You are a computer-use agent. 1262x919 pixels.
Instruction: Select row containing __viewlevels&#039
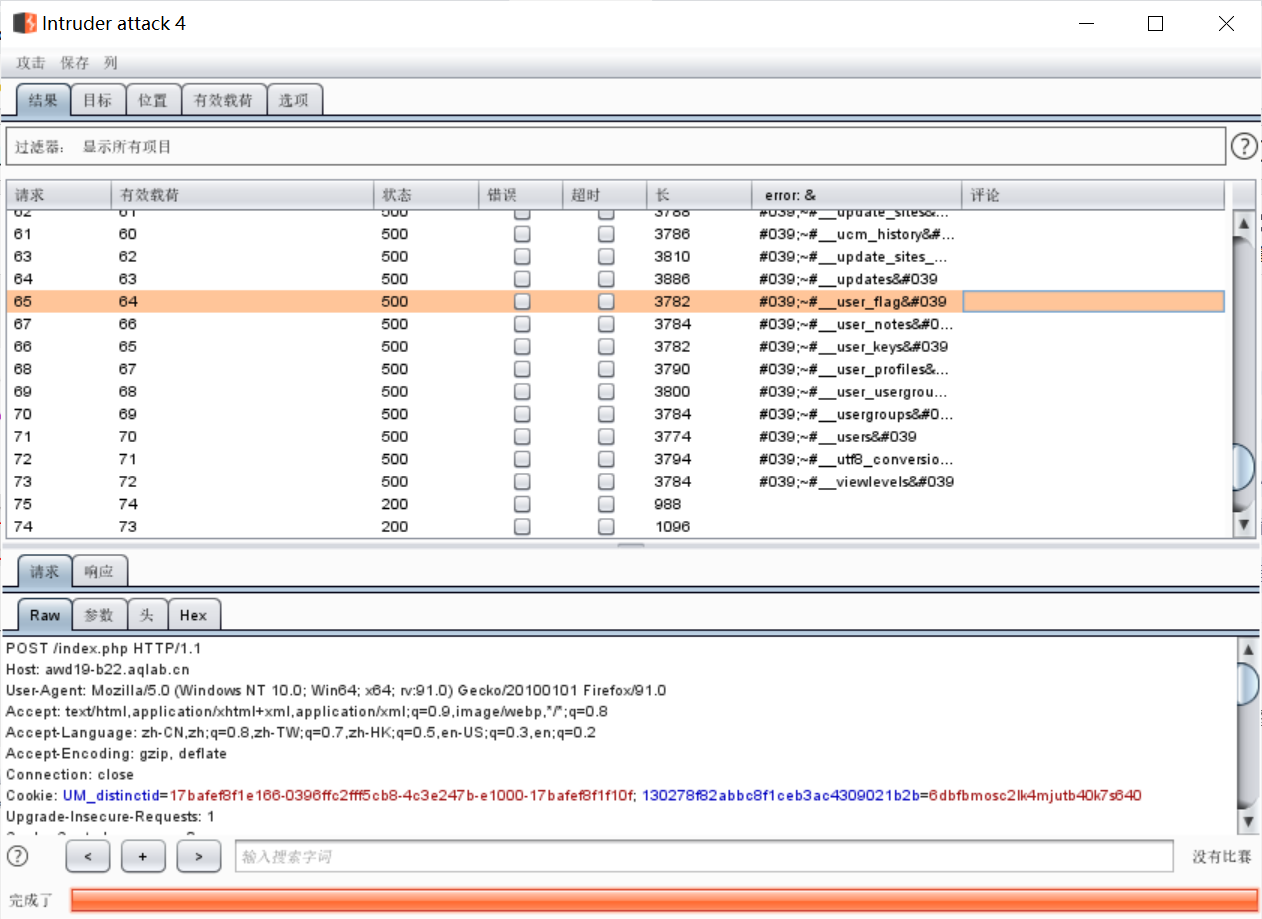coord(616,482)
